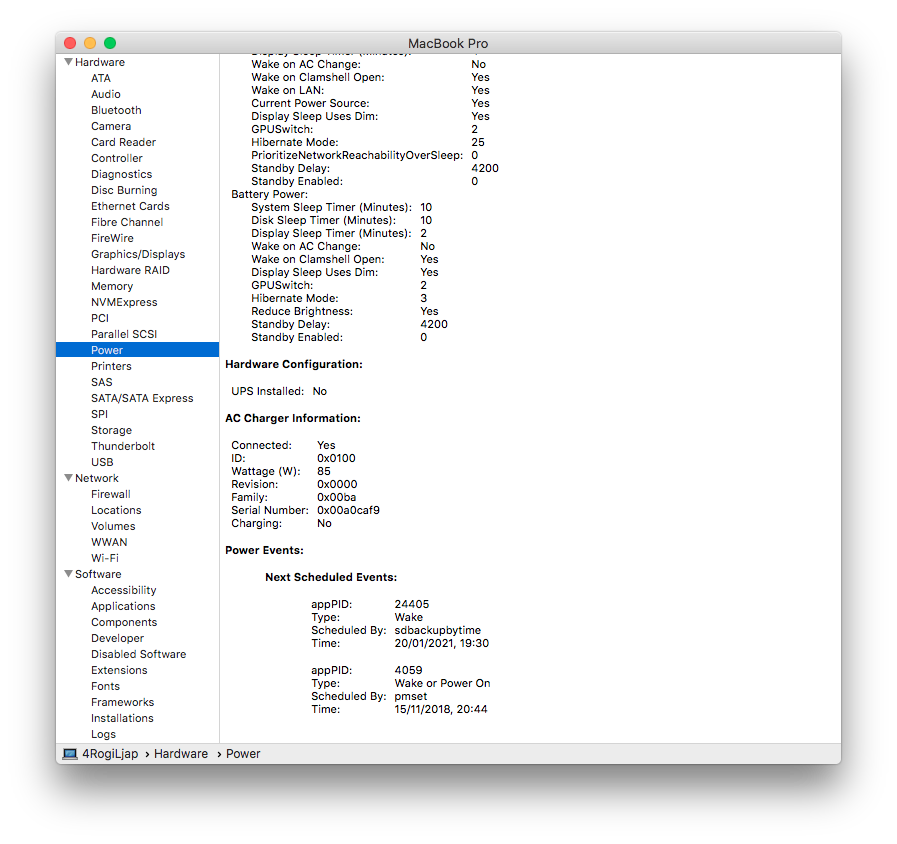The height and width of the screenshot is (844, 897).
Task: Click the serial number 0x00a0caf9
Action: [348, 510]
